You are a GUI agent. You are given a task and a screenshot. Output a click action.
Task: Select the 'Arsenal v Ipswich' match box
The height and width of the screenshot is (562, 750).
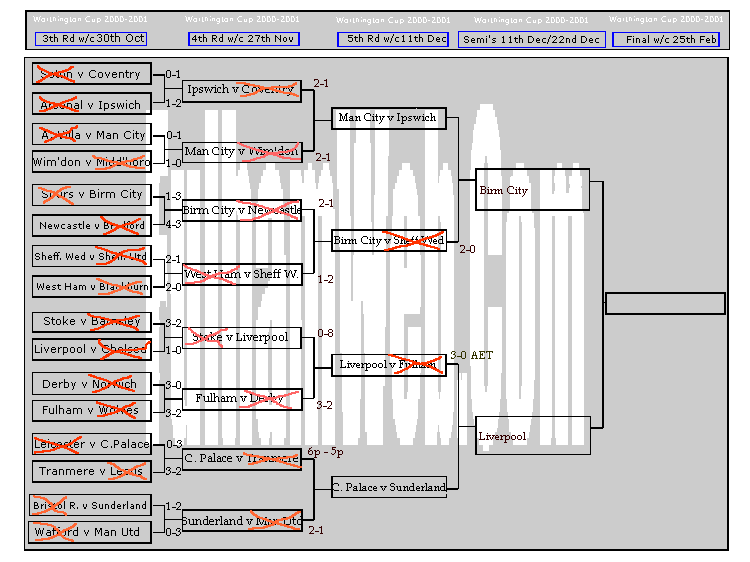pos(92,104)
